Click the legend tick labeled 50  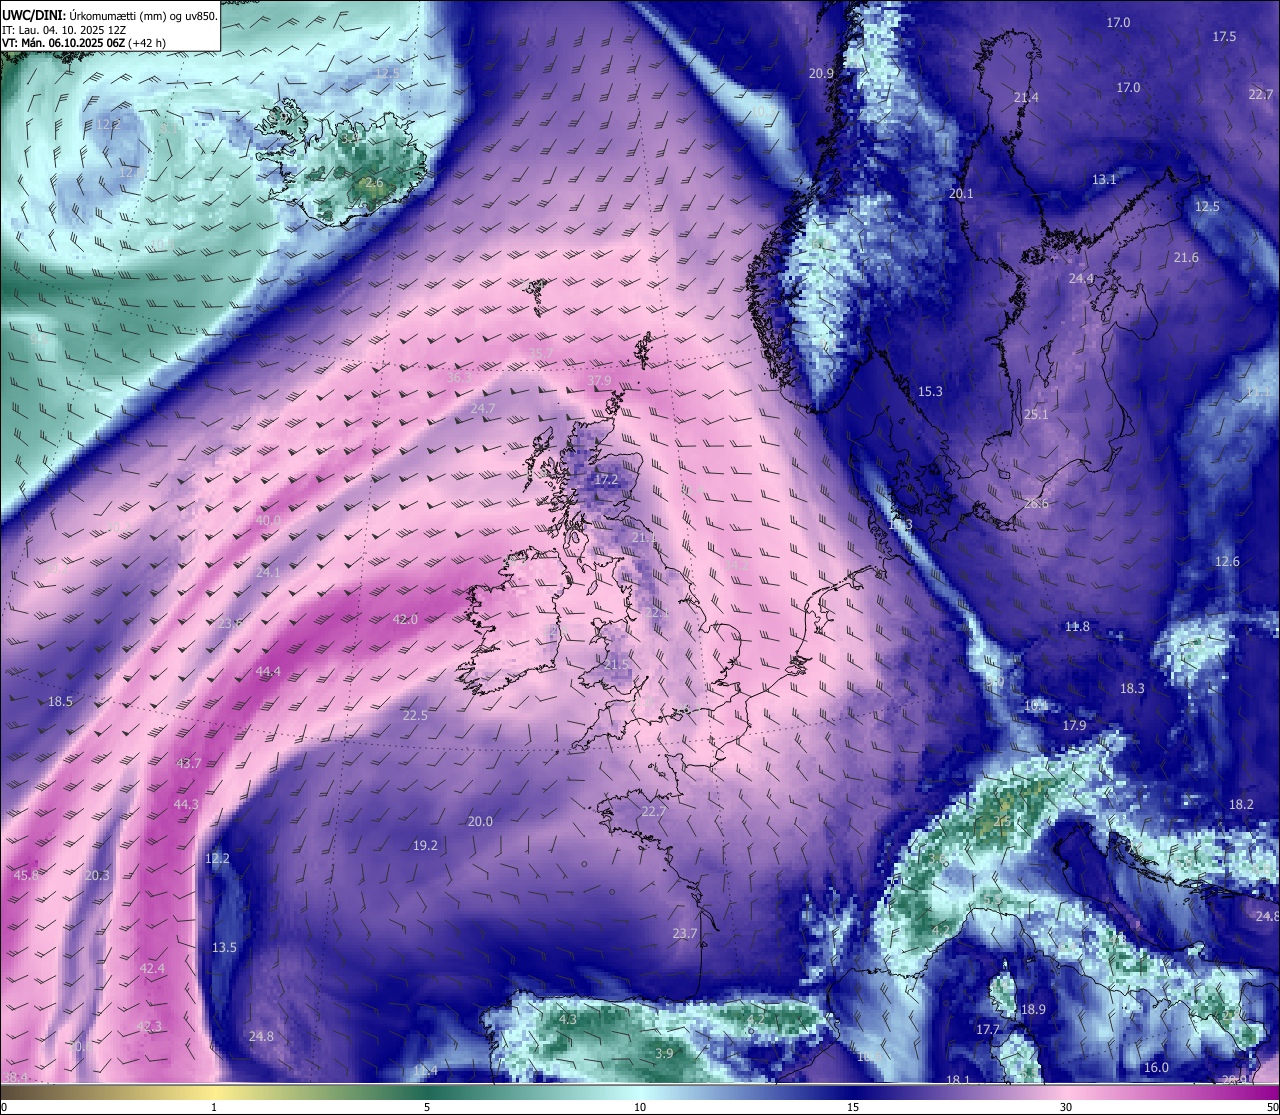click(x=1272, y=1107)
